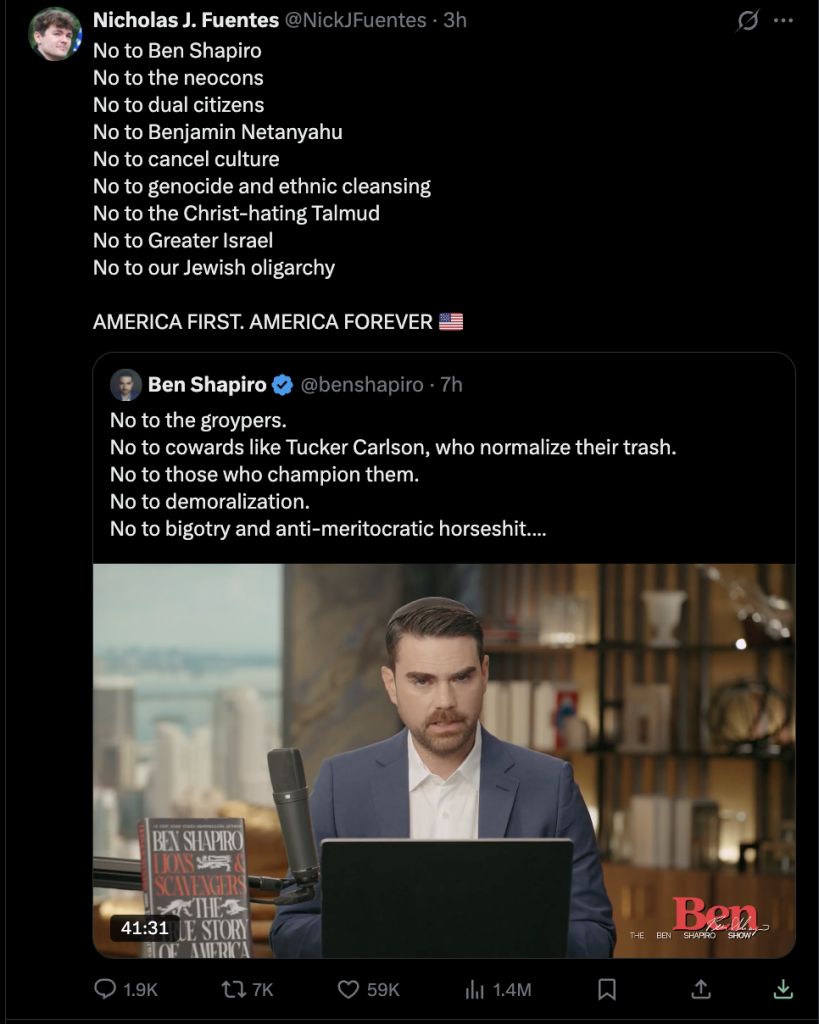Like the post with the 59K heart icon

pyautogui.click(x=348, y=989)
